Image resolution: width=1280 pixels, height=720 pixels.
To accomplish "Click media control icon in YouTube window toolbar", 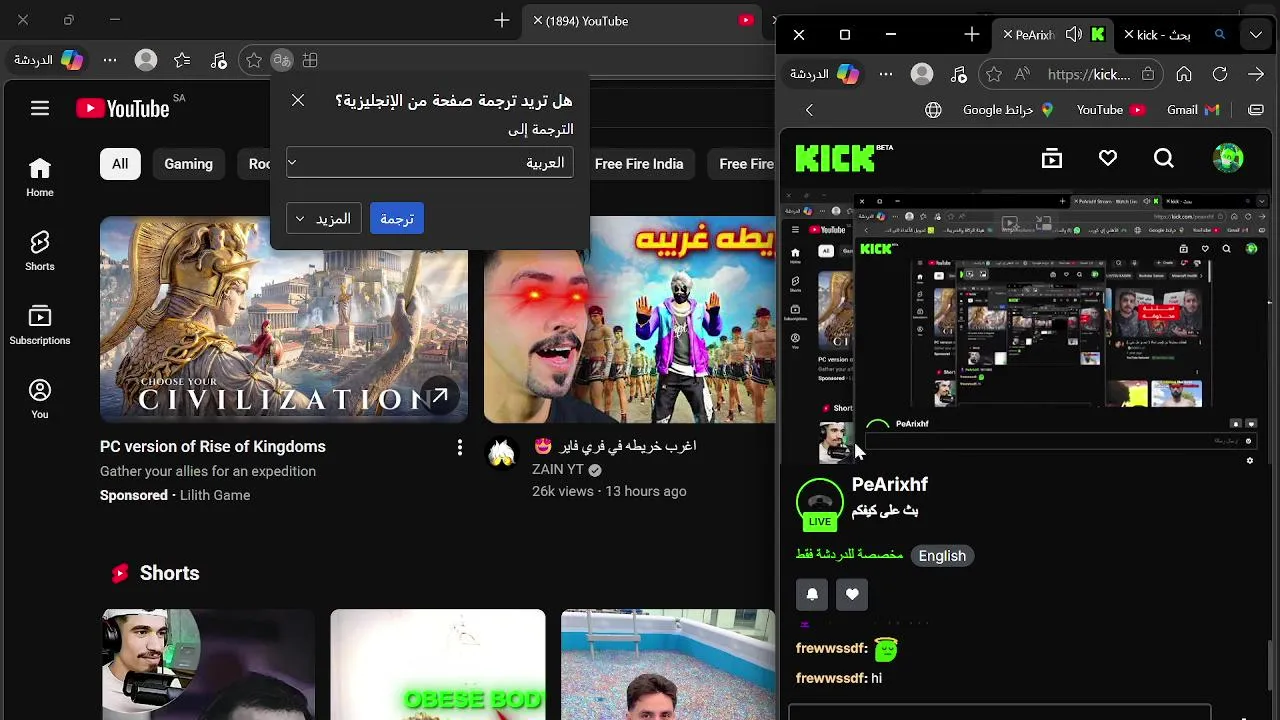I will pyautogui.click(x=219, y=61).
